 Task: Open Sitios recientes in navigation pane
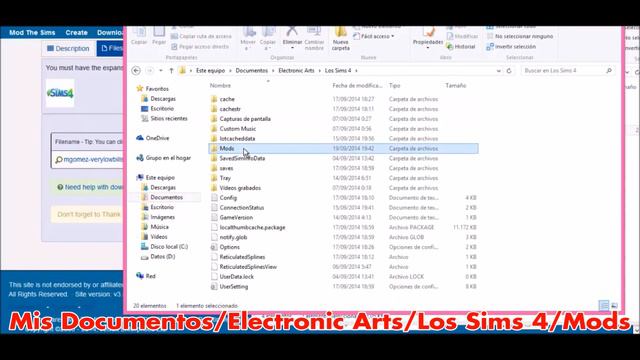(169, 118)
